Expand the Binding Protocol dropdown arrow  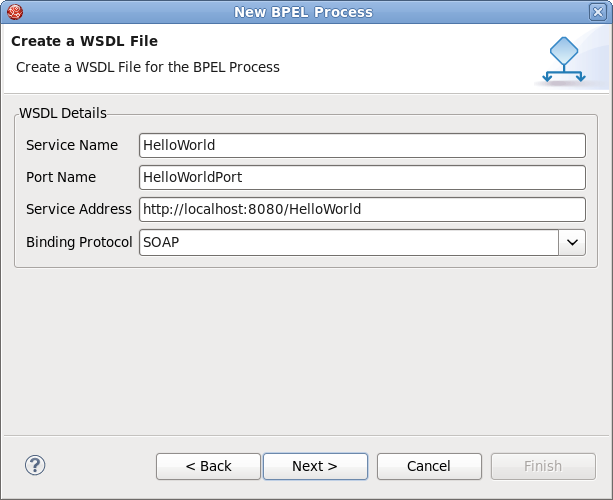[x=572, y=242]
